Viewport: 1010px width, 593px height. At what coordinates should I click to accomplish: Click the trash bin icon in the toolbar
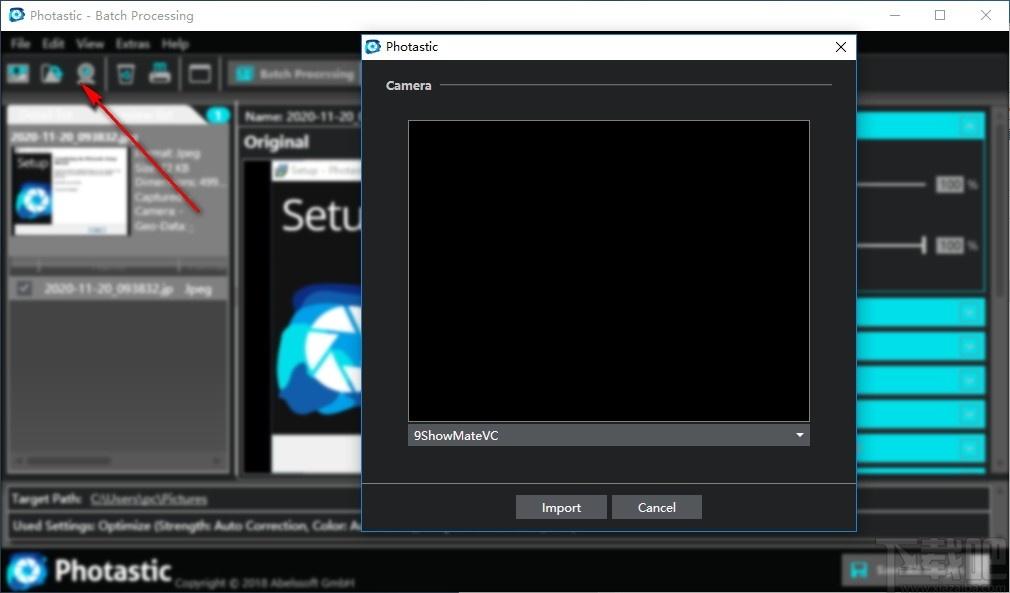point(126,73)
